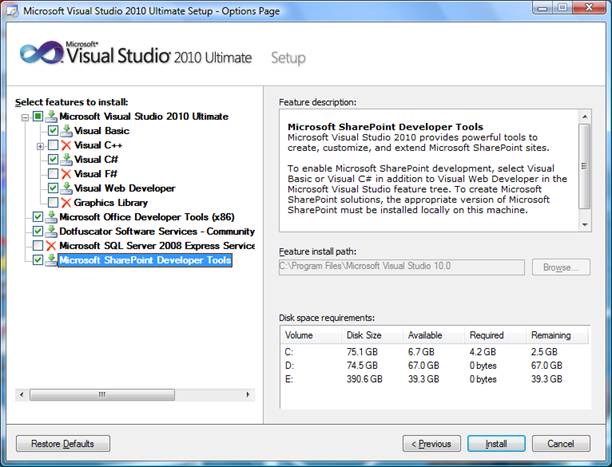Select the Visual Web Developer feature label

point(125,188)
